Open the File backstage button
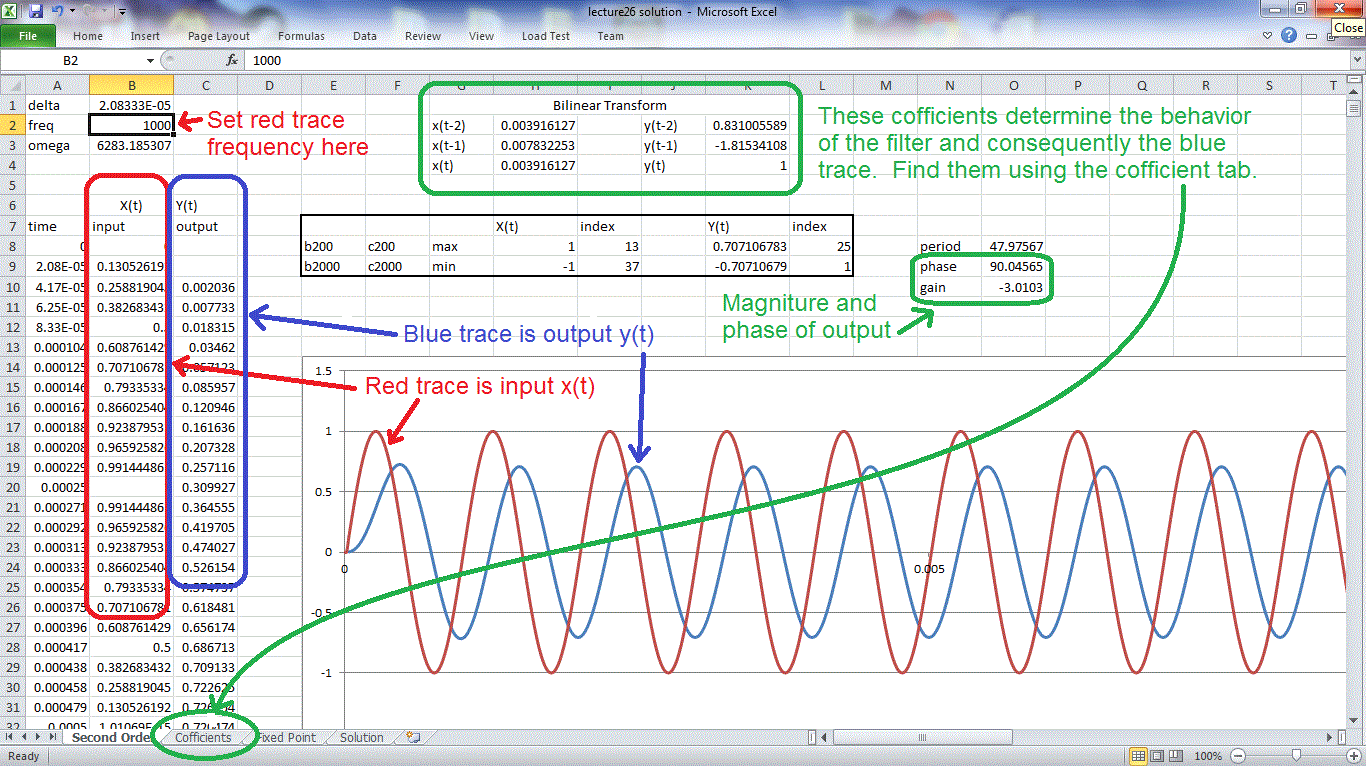The width and height of the screenshot is (1368, 766). (x=28, y=36)
